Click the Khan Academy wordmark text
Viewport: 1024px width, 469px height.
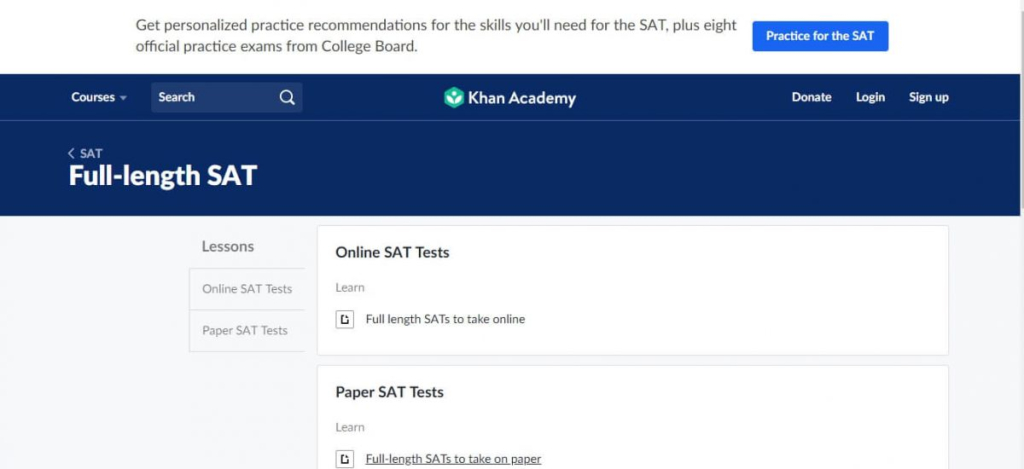coord(522,98)
